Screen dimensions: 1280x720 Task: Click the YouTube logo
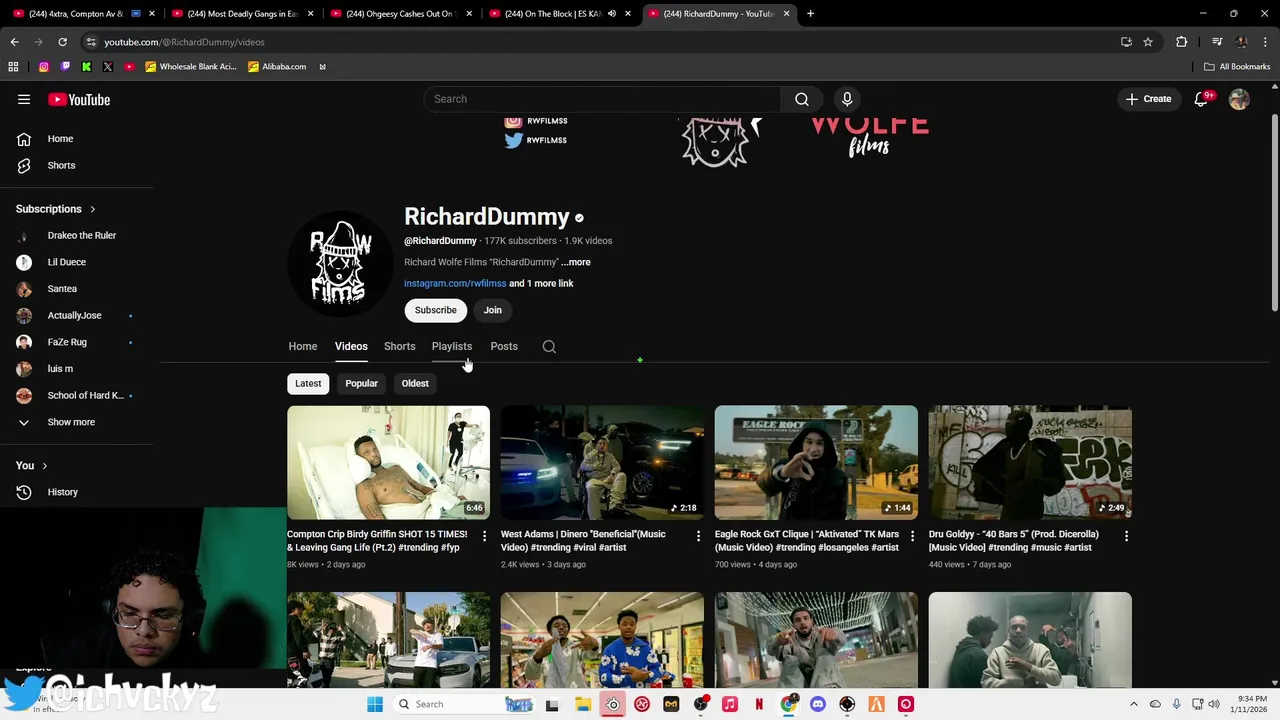[x=79, y=99]
